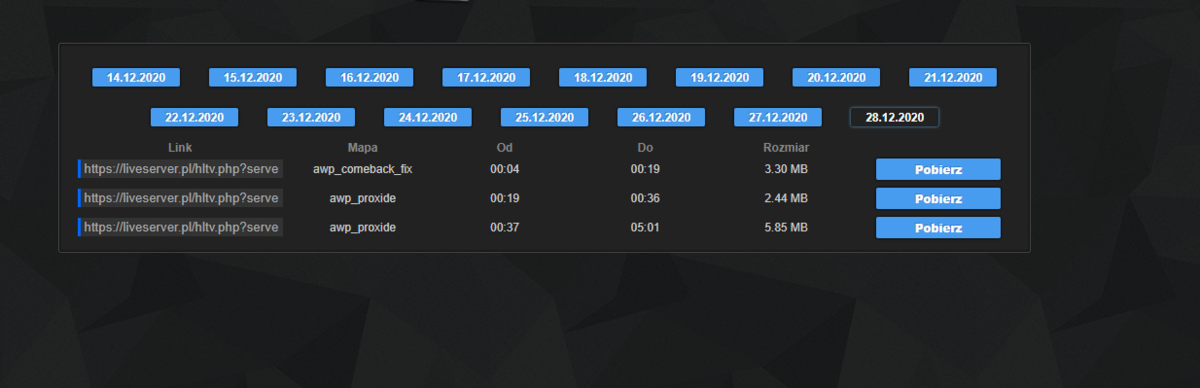Download the awp_comeback_fix demo with Pobierz

(x=938, y=169)
